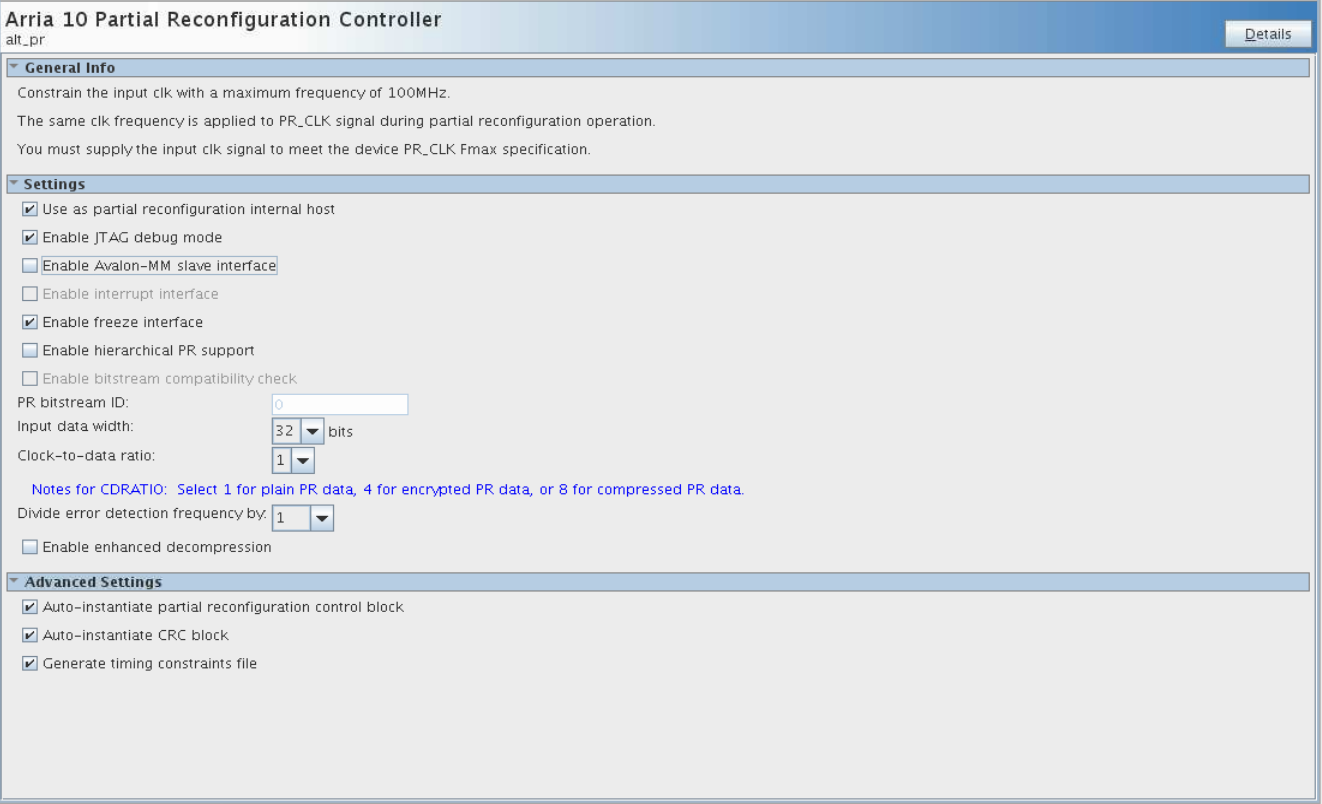
Task: Click the line about PR_CLK signal during reconfiguration
Action: (336, 122)
